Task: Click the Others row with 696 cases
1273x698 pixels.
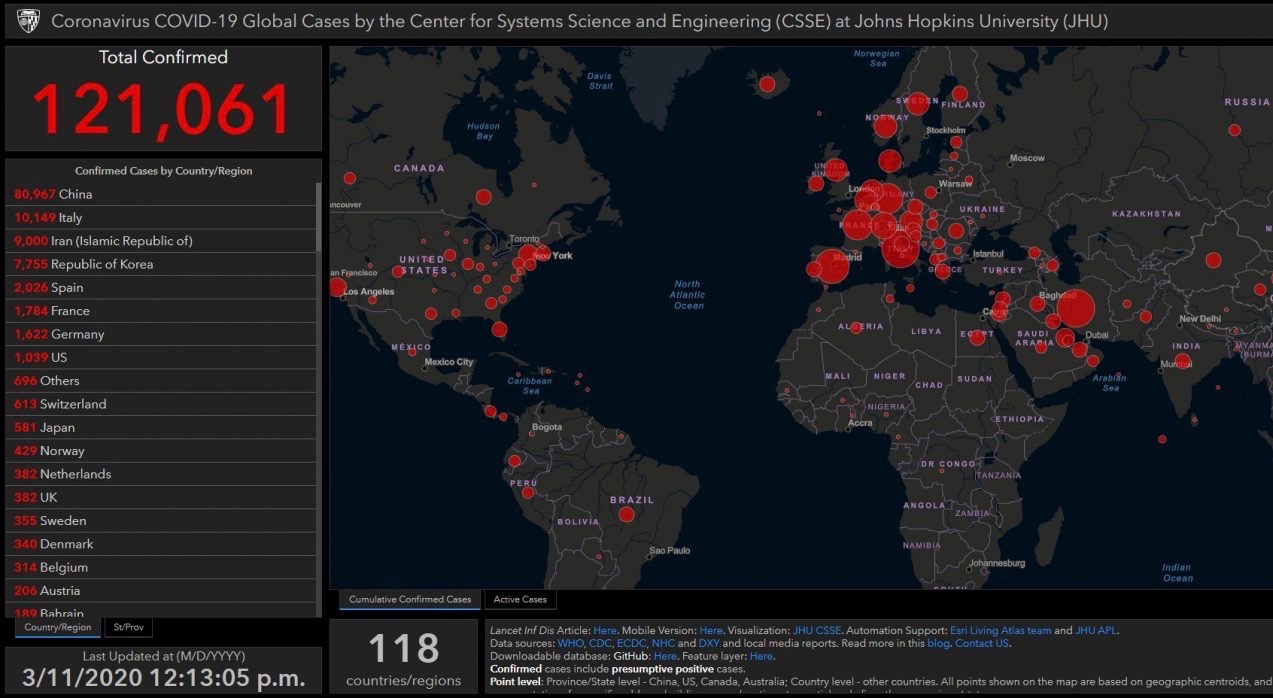Action: tap(160, 381)
